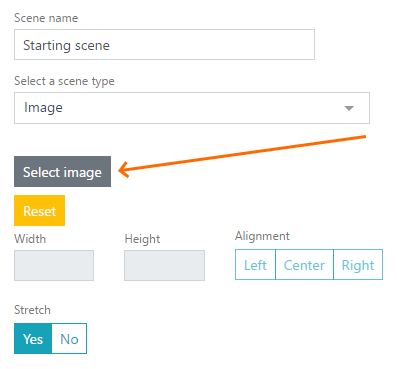Image resolution: width=397 pixels, height=369 pixels.
Task: Click the Select a scene type label
Action: click(64, 81)
